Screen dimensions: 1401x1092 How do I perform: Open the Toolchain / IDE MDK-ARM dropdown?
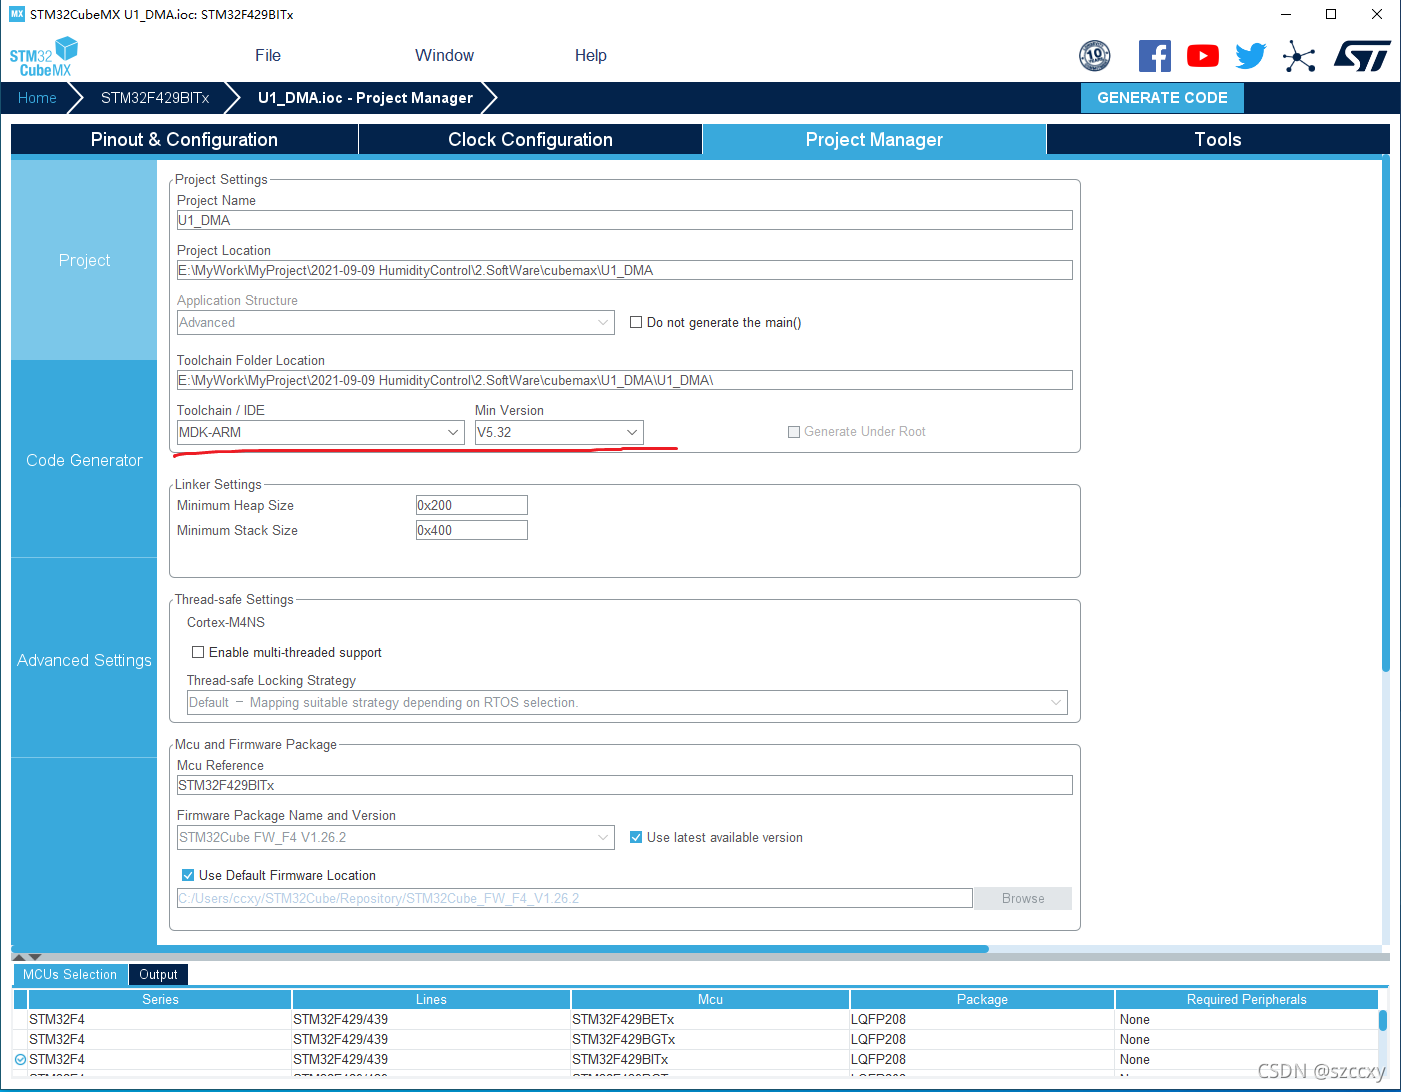[x=320, y=432]
